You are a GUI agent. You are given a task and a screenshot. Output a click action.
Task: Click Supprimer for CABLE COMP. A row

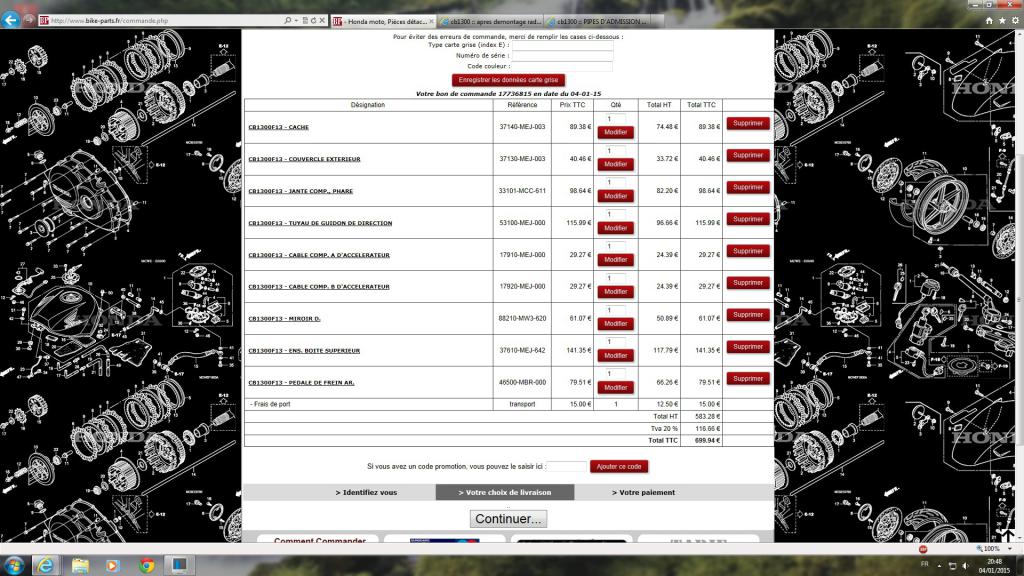pyautogui.click(x=748, y=251)
